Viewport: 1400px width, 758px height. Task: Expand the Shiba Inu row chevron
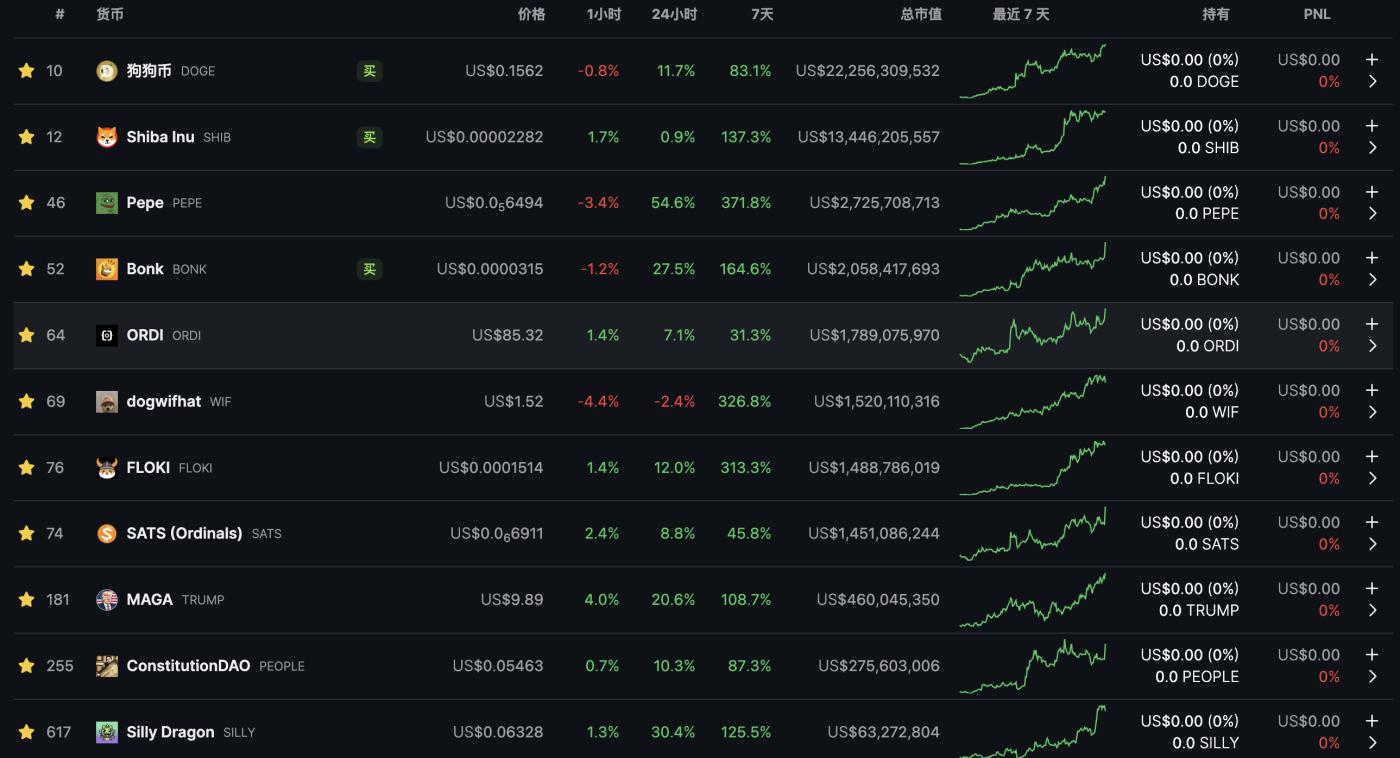point(1372,148)
